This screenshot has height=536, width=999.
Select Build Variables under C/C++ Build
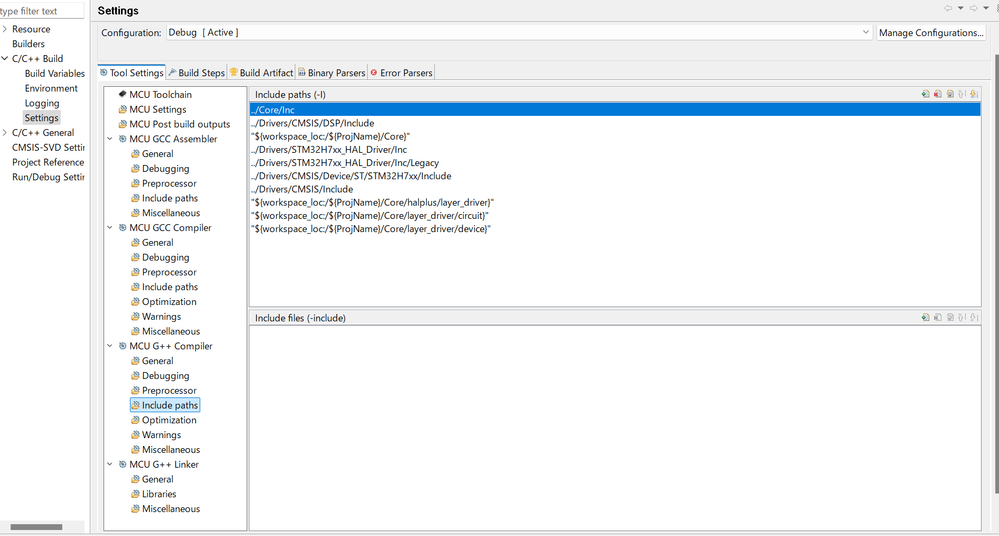pyautogui.click(x=54, y=73)
